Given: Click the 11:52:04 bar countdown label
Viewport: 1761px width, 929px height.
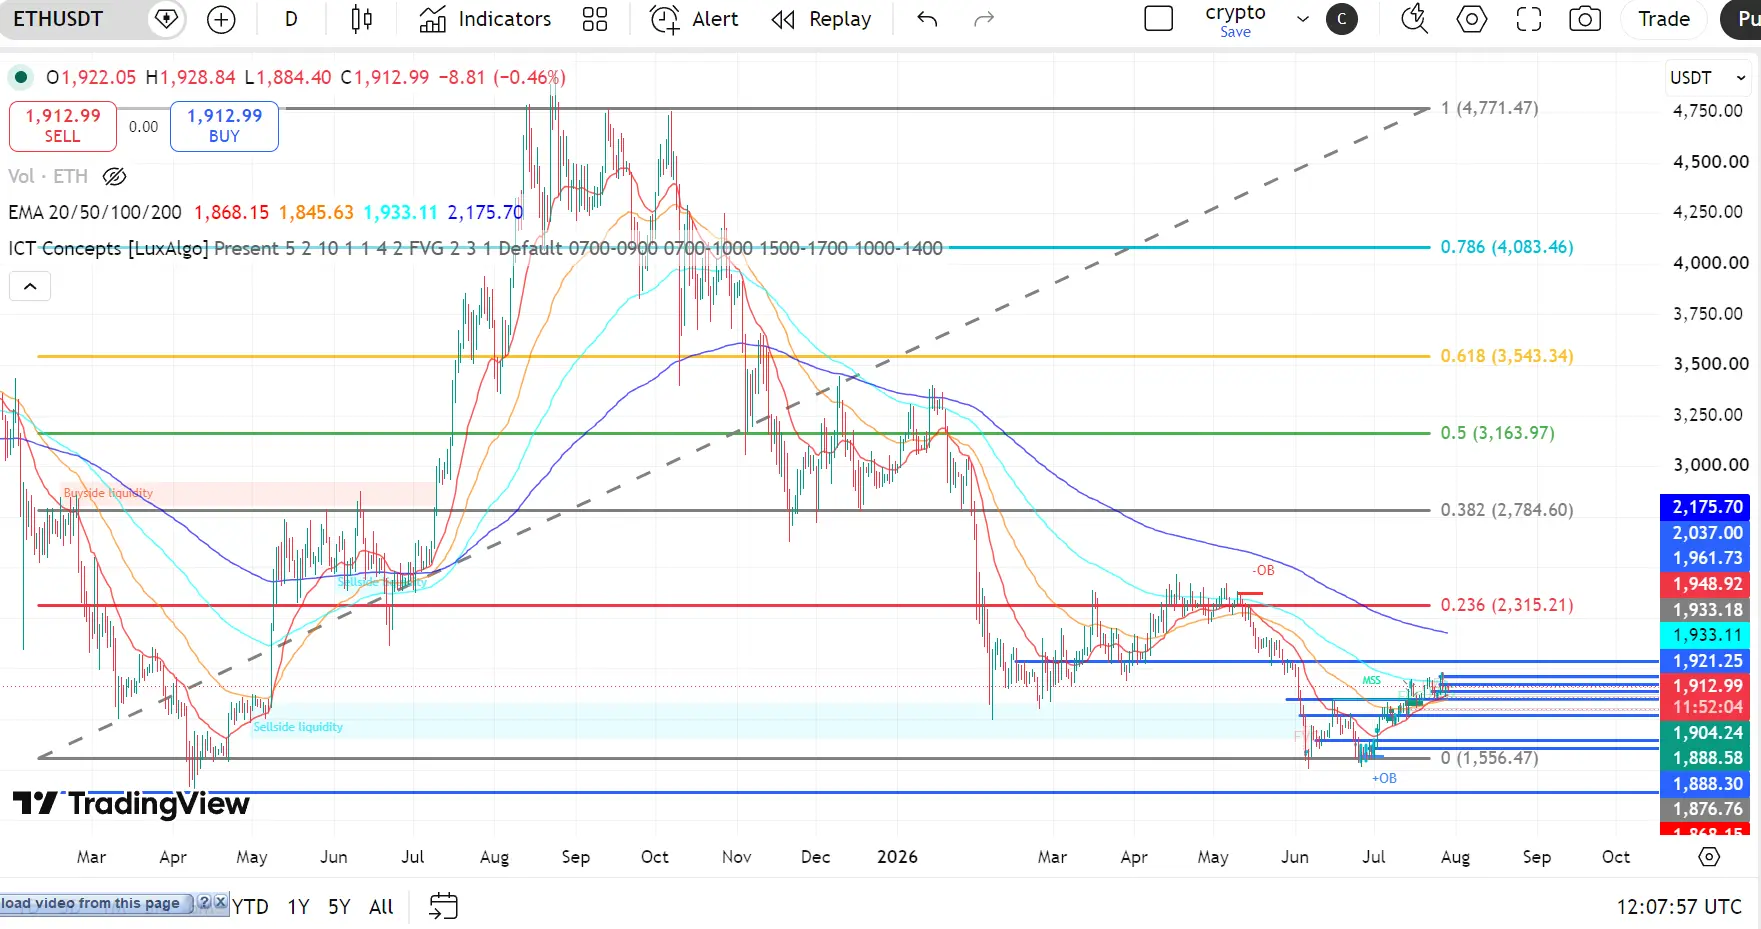Looking at the screenshot, I should point(1707,707).
